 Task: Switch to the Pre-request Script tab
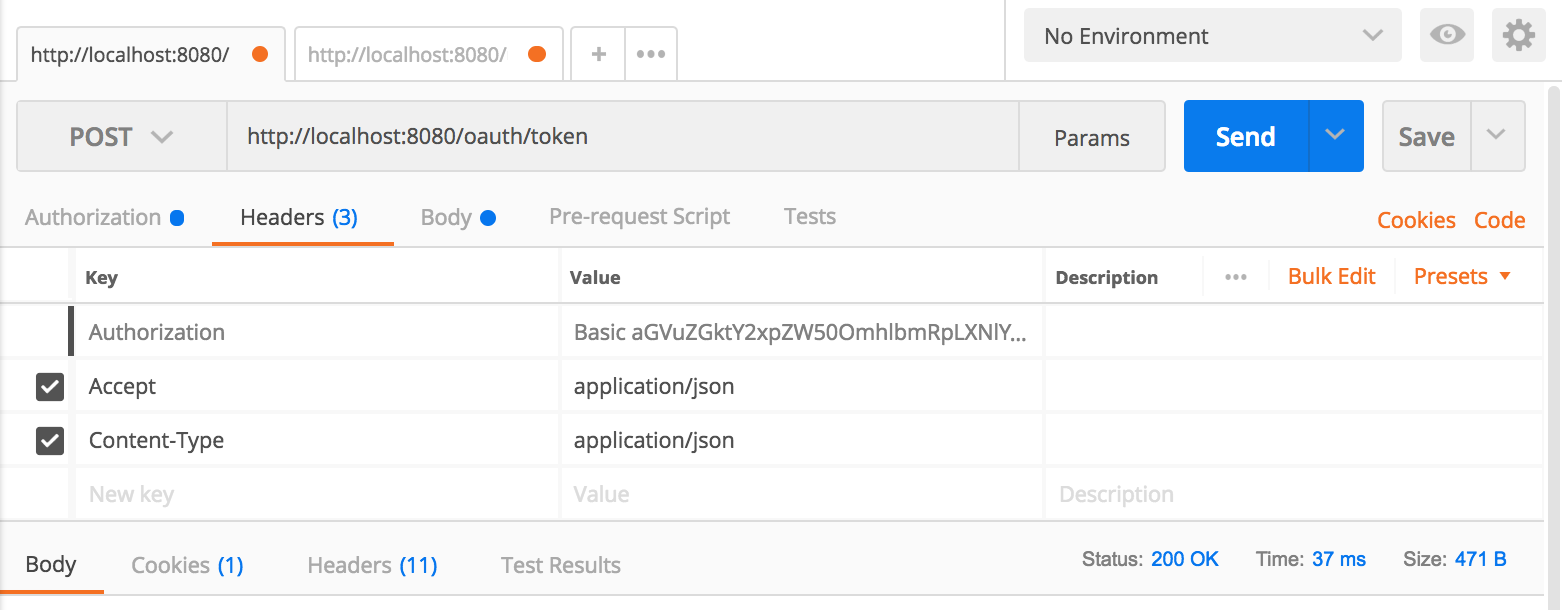coord(639,217)
